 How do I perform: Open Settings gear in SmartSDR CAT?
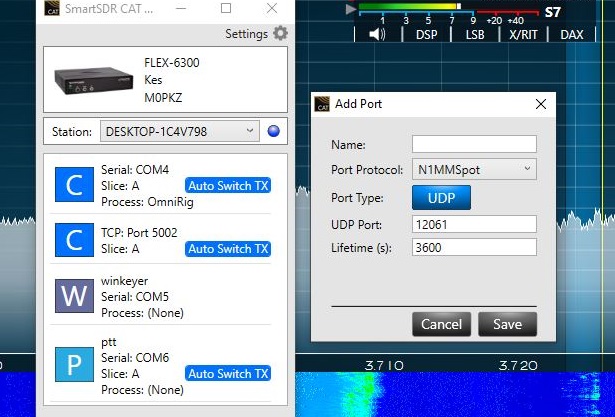tap(280, 33)
